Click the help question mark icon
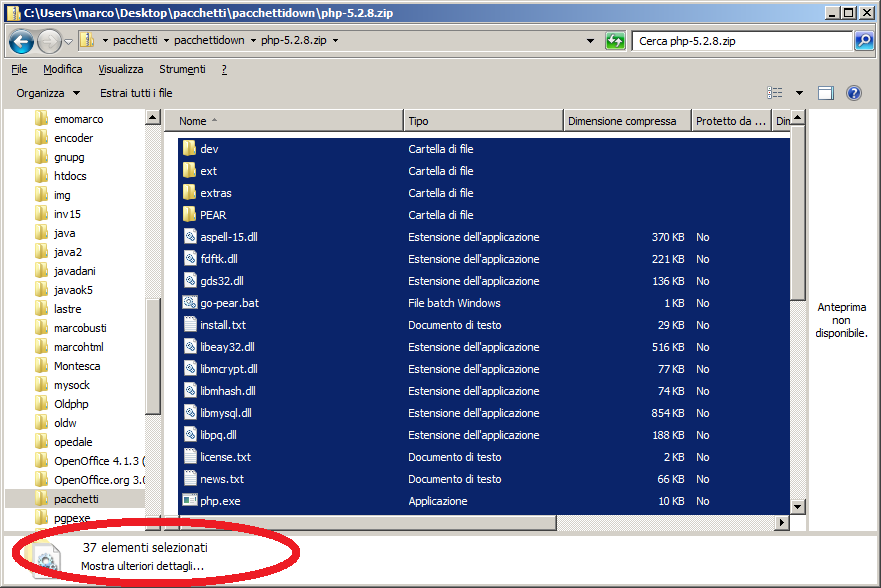 854,93
